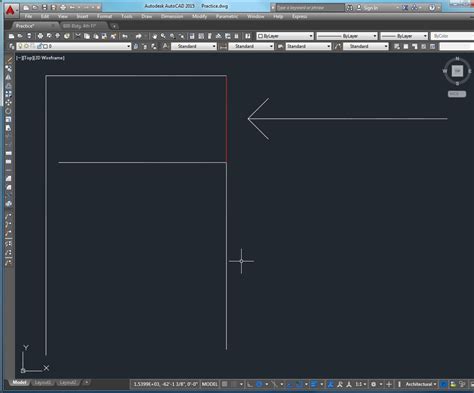Viewport: 474px width, 393px height.
Task: Click the Undo arrow in Standard toolbar
Action: [125, 36]
